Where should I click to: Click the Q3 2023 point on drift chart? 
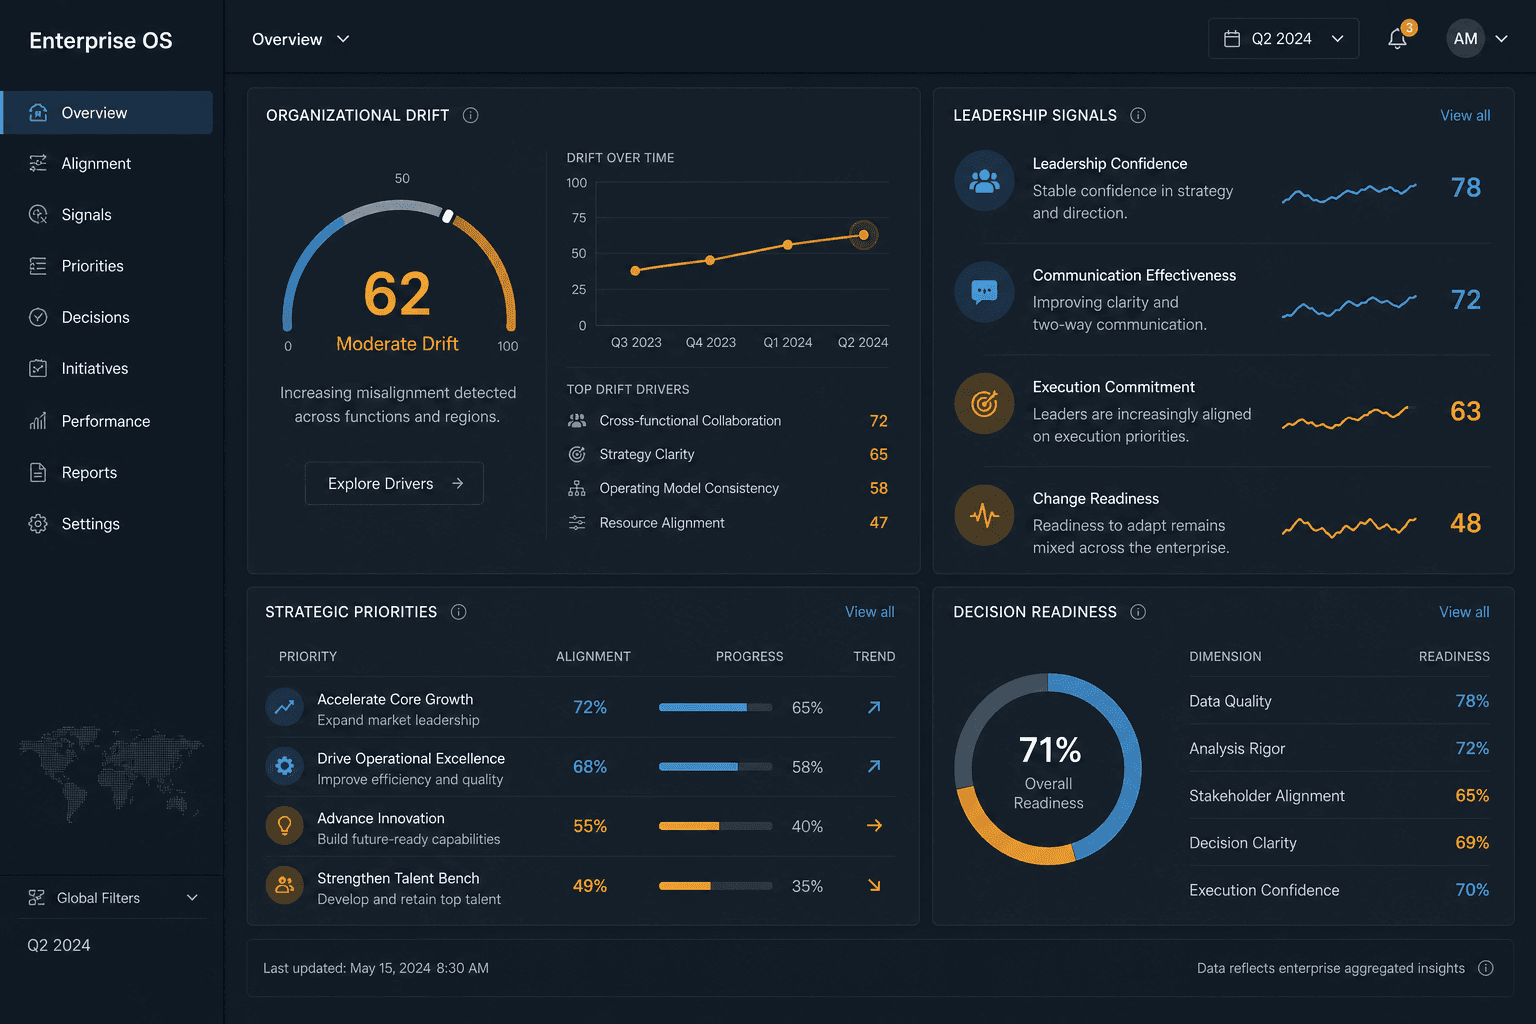click(635, 271)
